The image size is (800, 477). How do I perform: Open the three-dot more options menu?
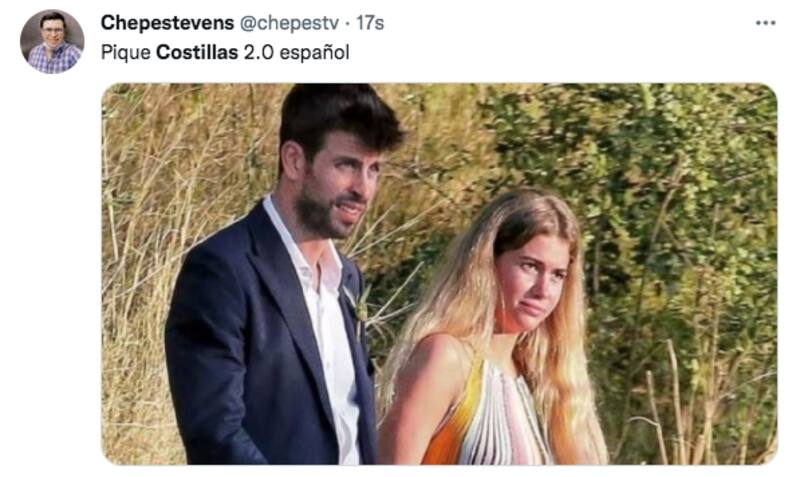click(765, 23)
